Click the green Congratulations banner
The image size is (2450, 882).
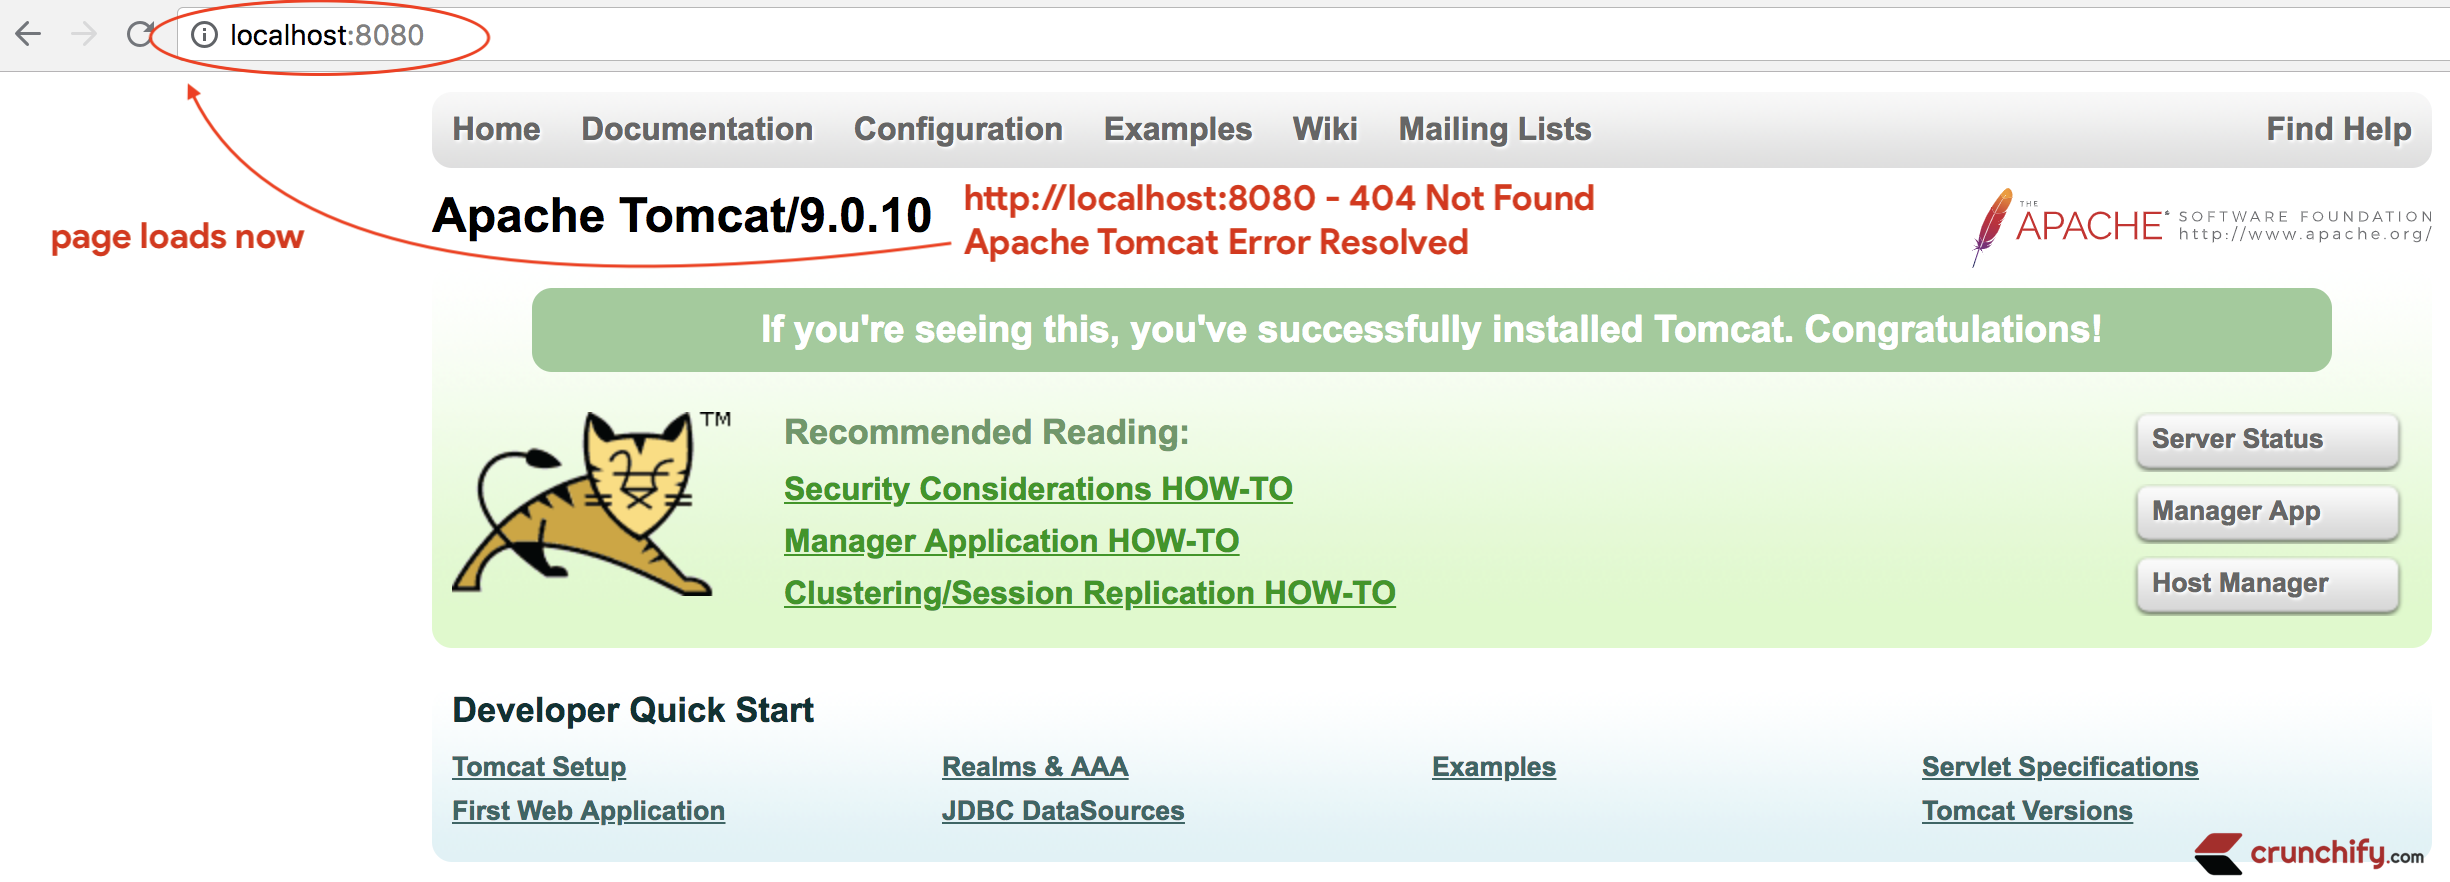click(1431, 330)
